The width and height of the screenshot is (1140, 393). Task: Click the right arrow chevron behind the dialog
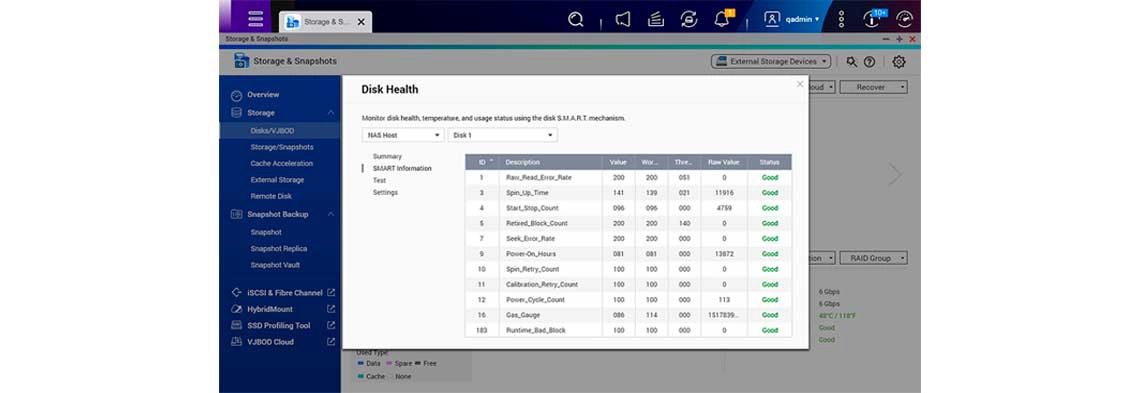[x=895, y=174]
